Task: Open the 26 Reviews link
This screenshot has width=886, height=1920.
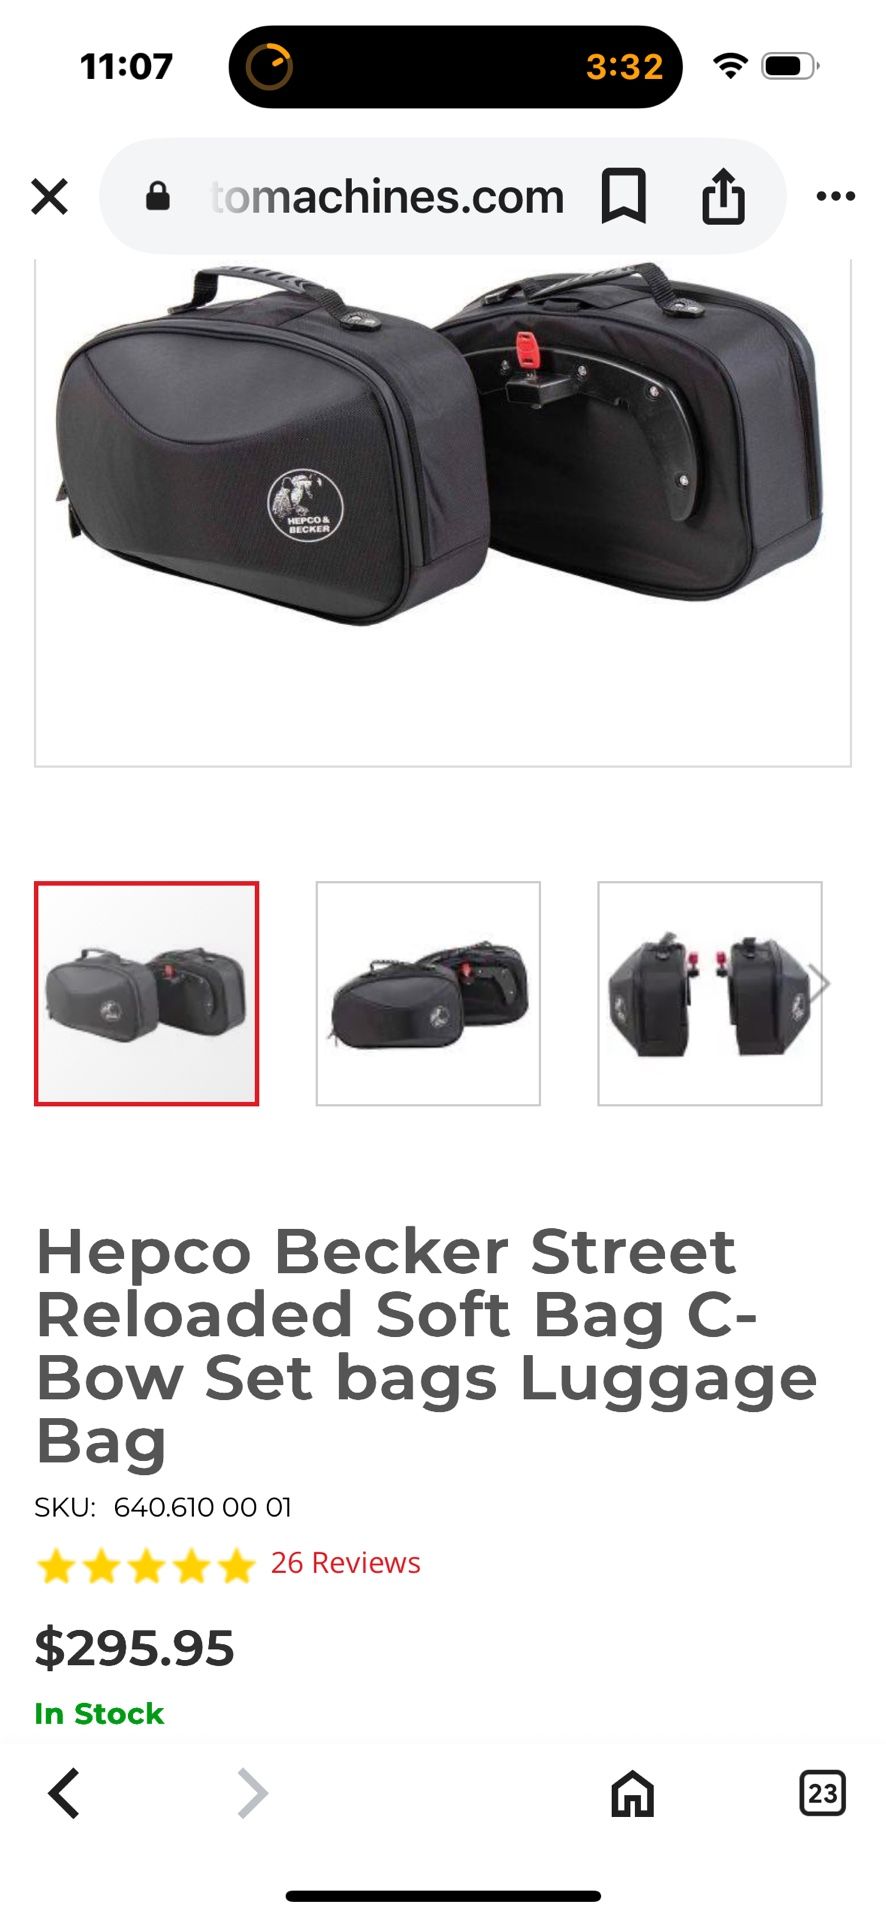Action: click(x=345, y=1563)
